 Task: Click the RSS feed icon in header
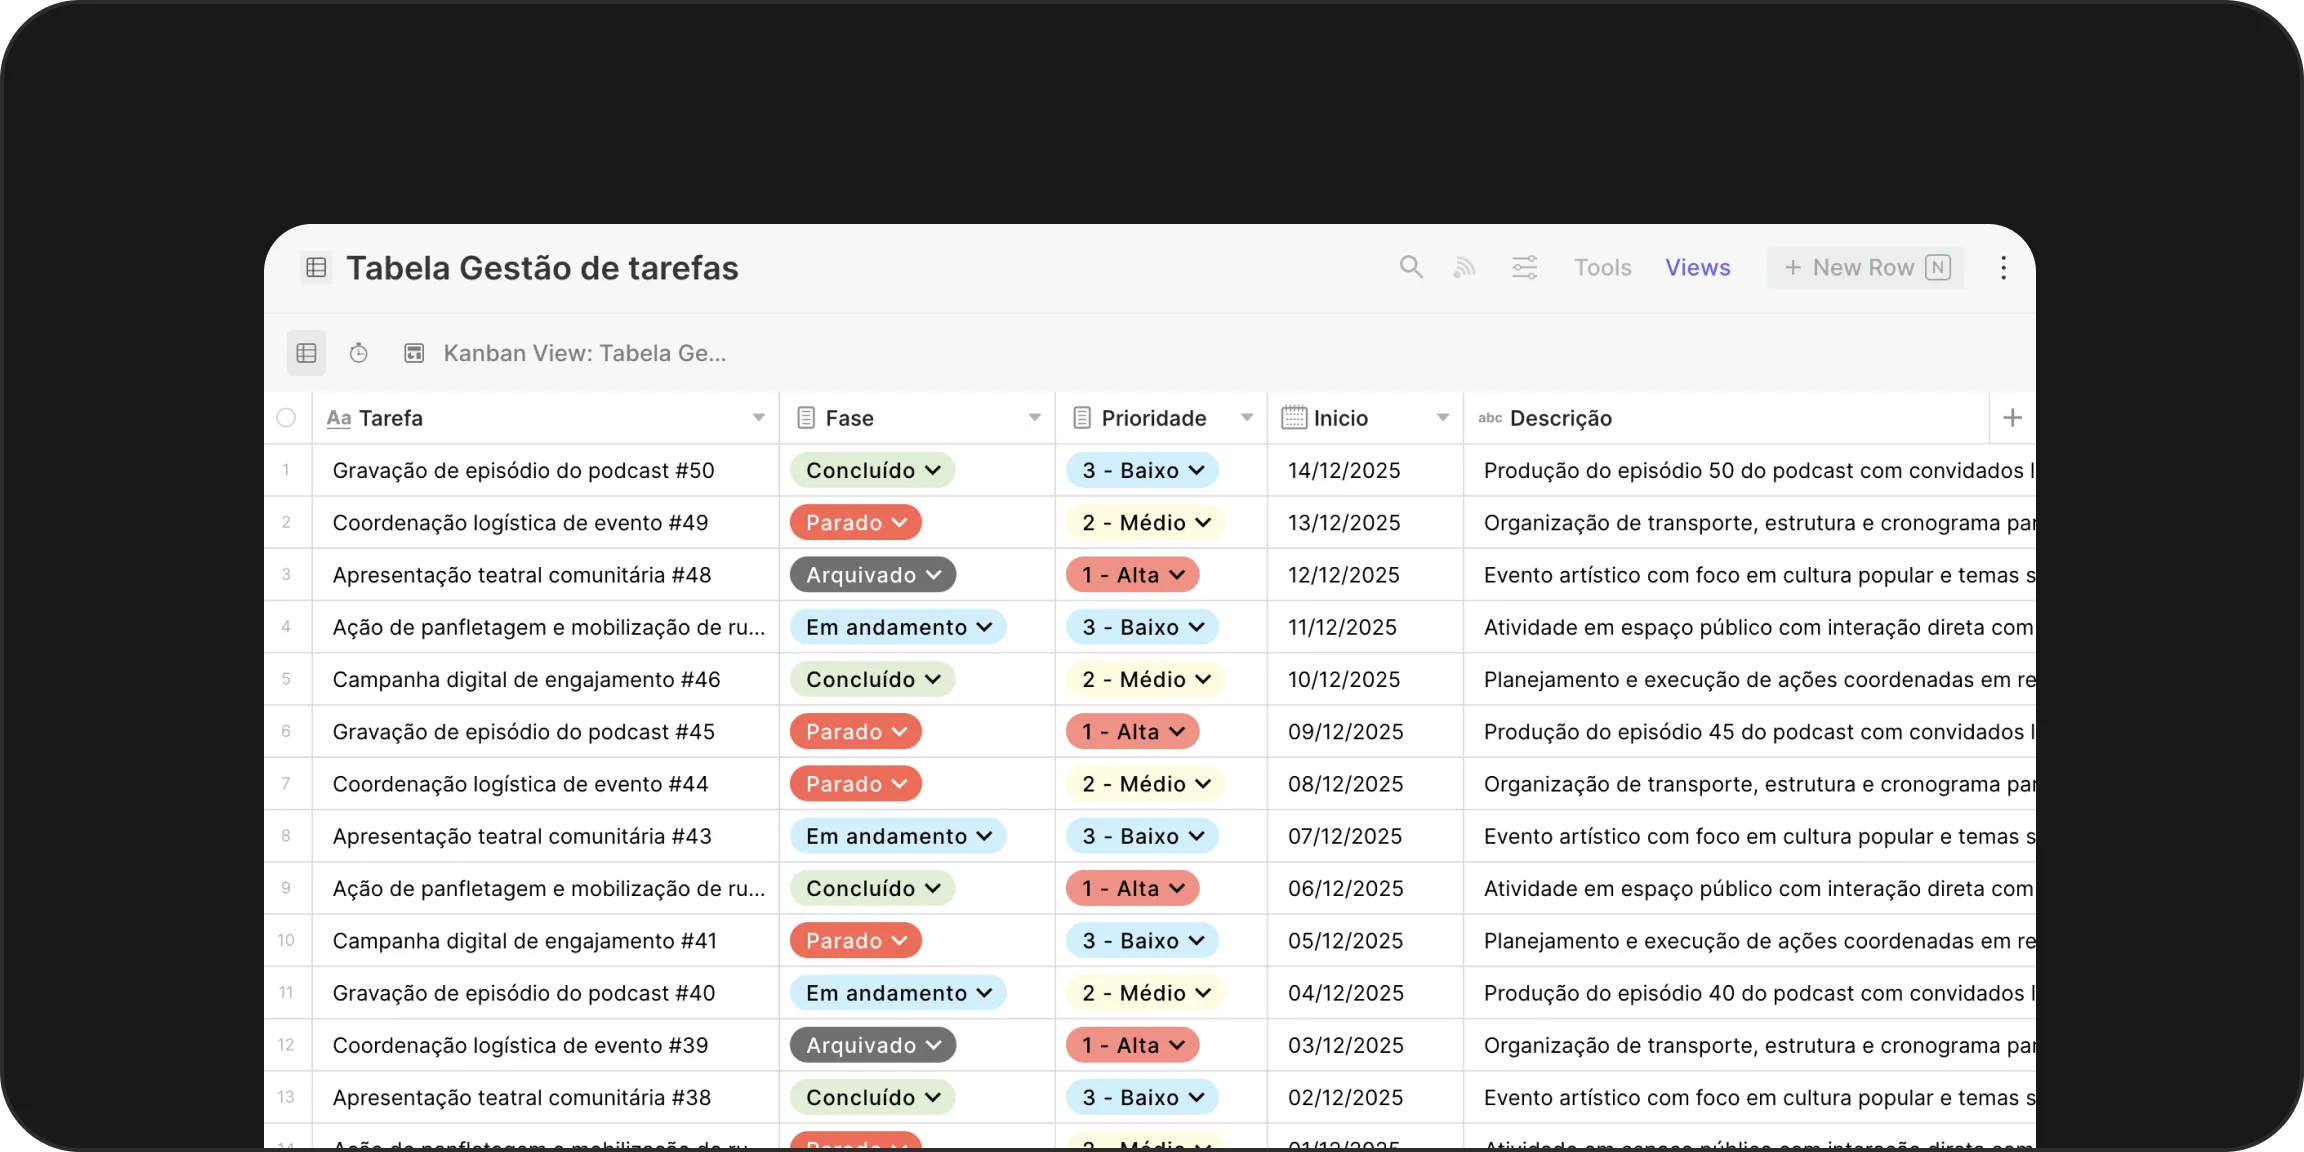click(x=1464, y=267)
